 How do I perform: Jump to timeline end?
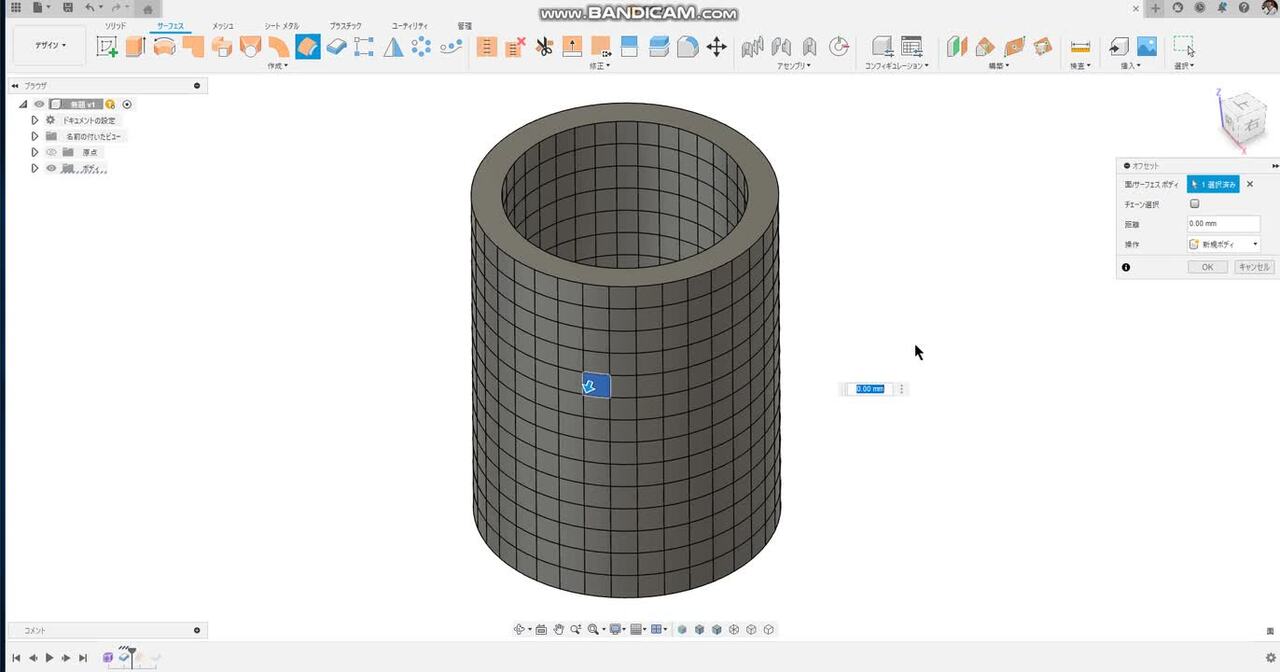pyautogui.click(x=83, y=657)
